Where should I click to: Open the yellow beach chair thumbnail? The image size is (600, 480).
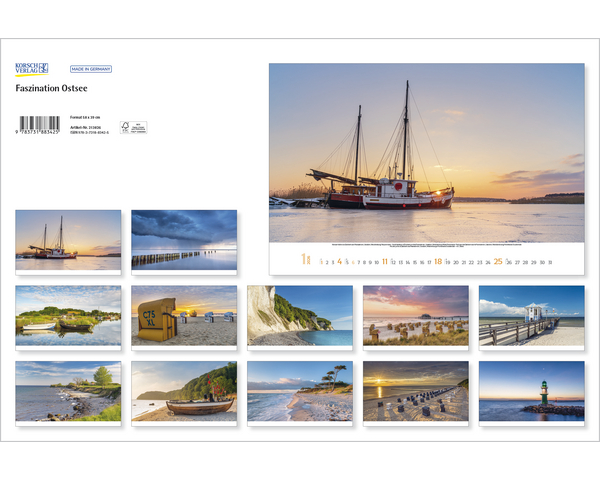click(184, 316)
